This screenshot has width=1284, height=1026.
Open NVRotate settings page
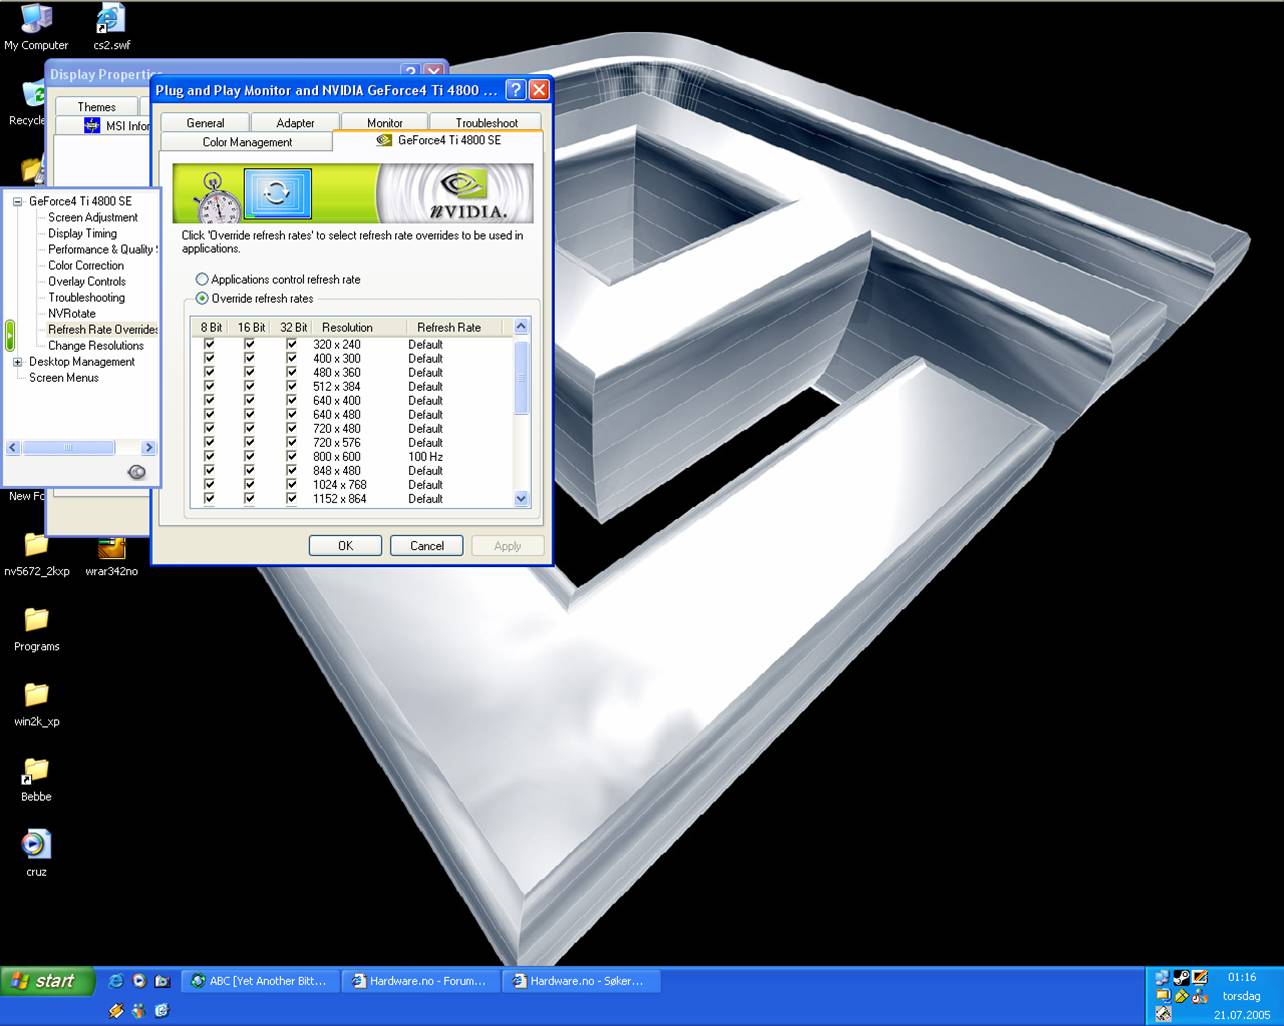coord(72,313)
